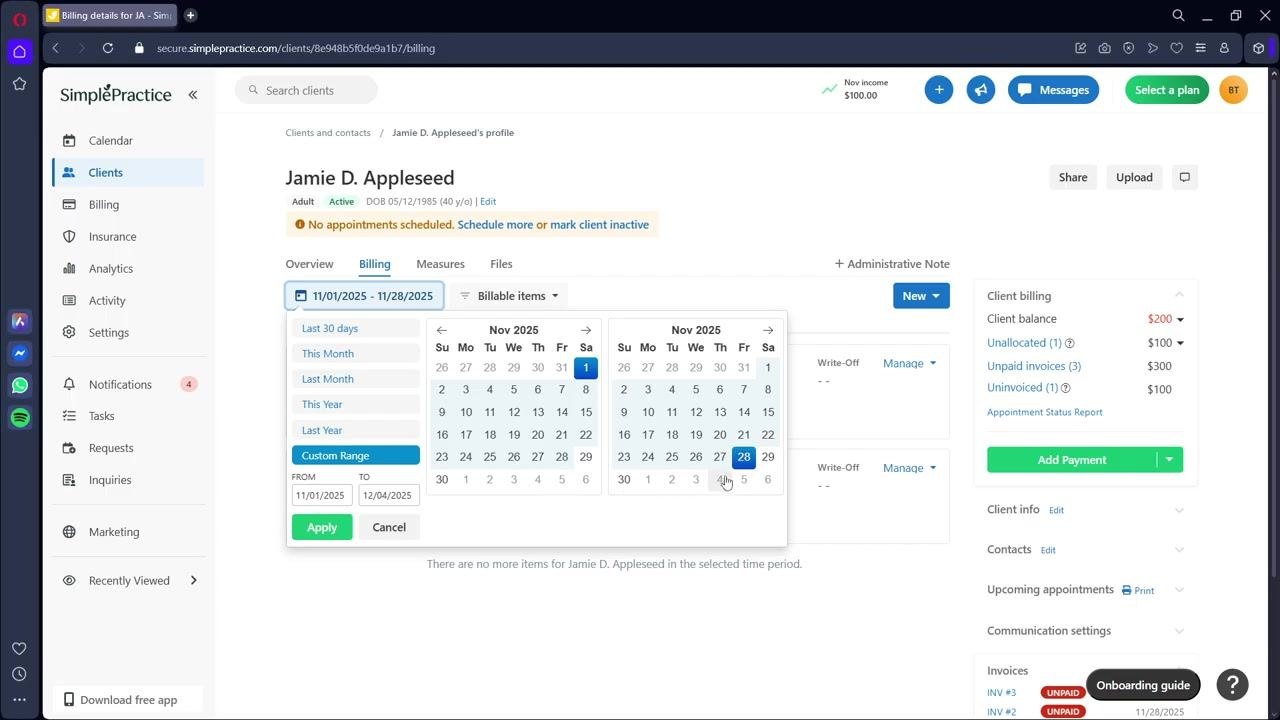Expand the Communication settings section

1179,631
